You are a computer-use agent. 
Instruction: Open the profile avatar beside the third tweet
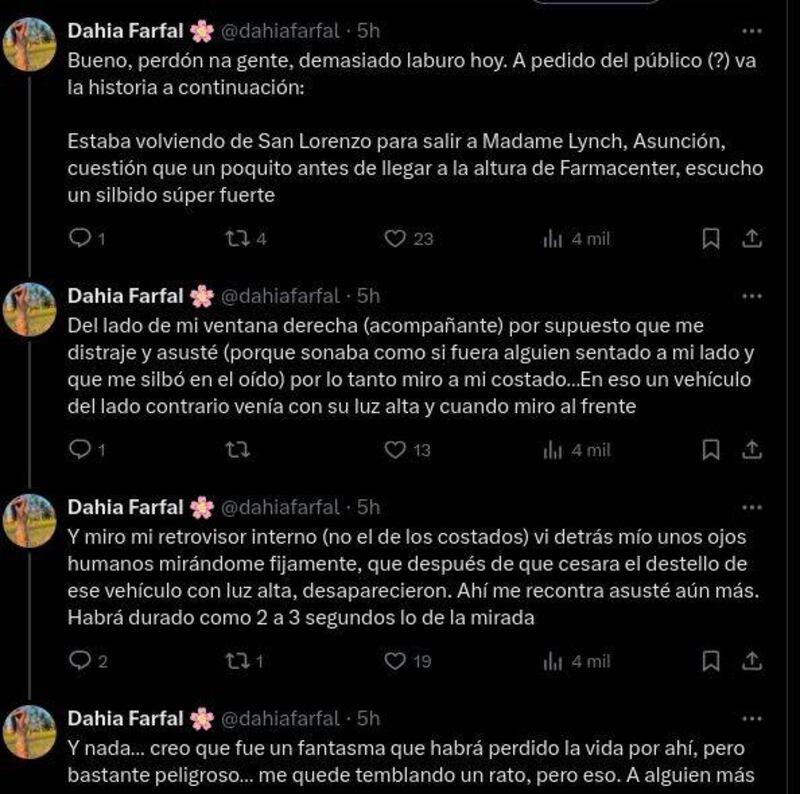29,520
